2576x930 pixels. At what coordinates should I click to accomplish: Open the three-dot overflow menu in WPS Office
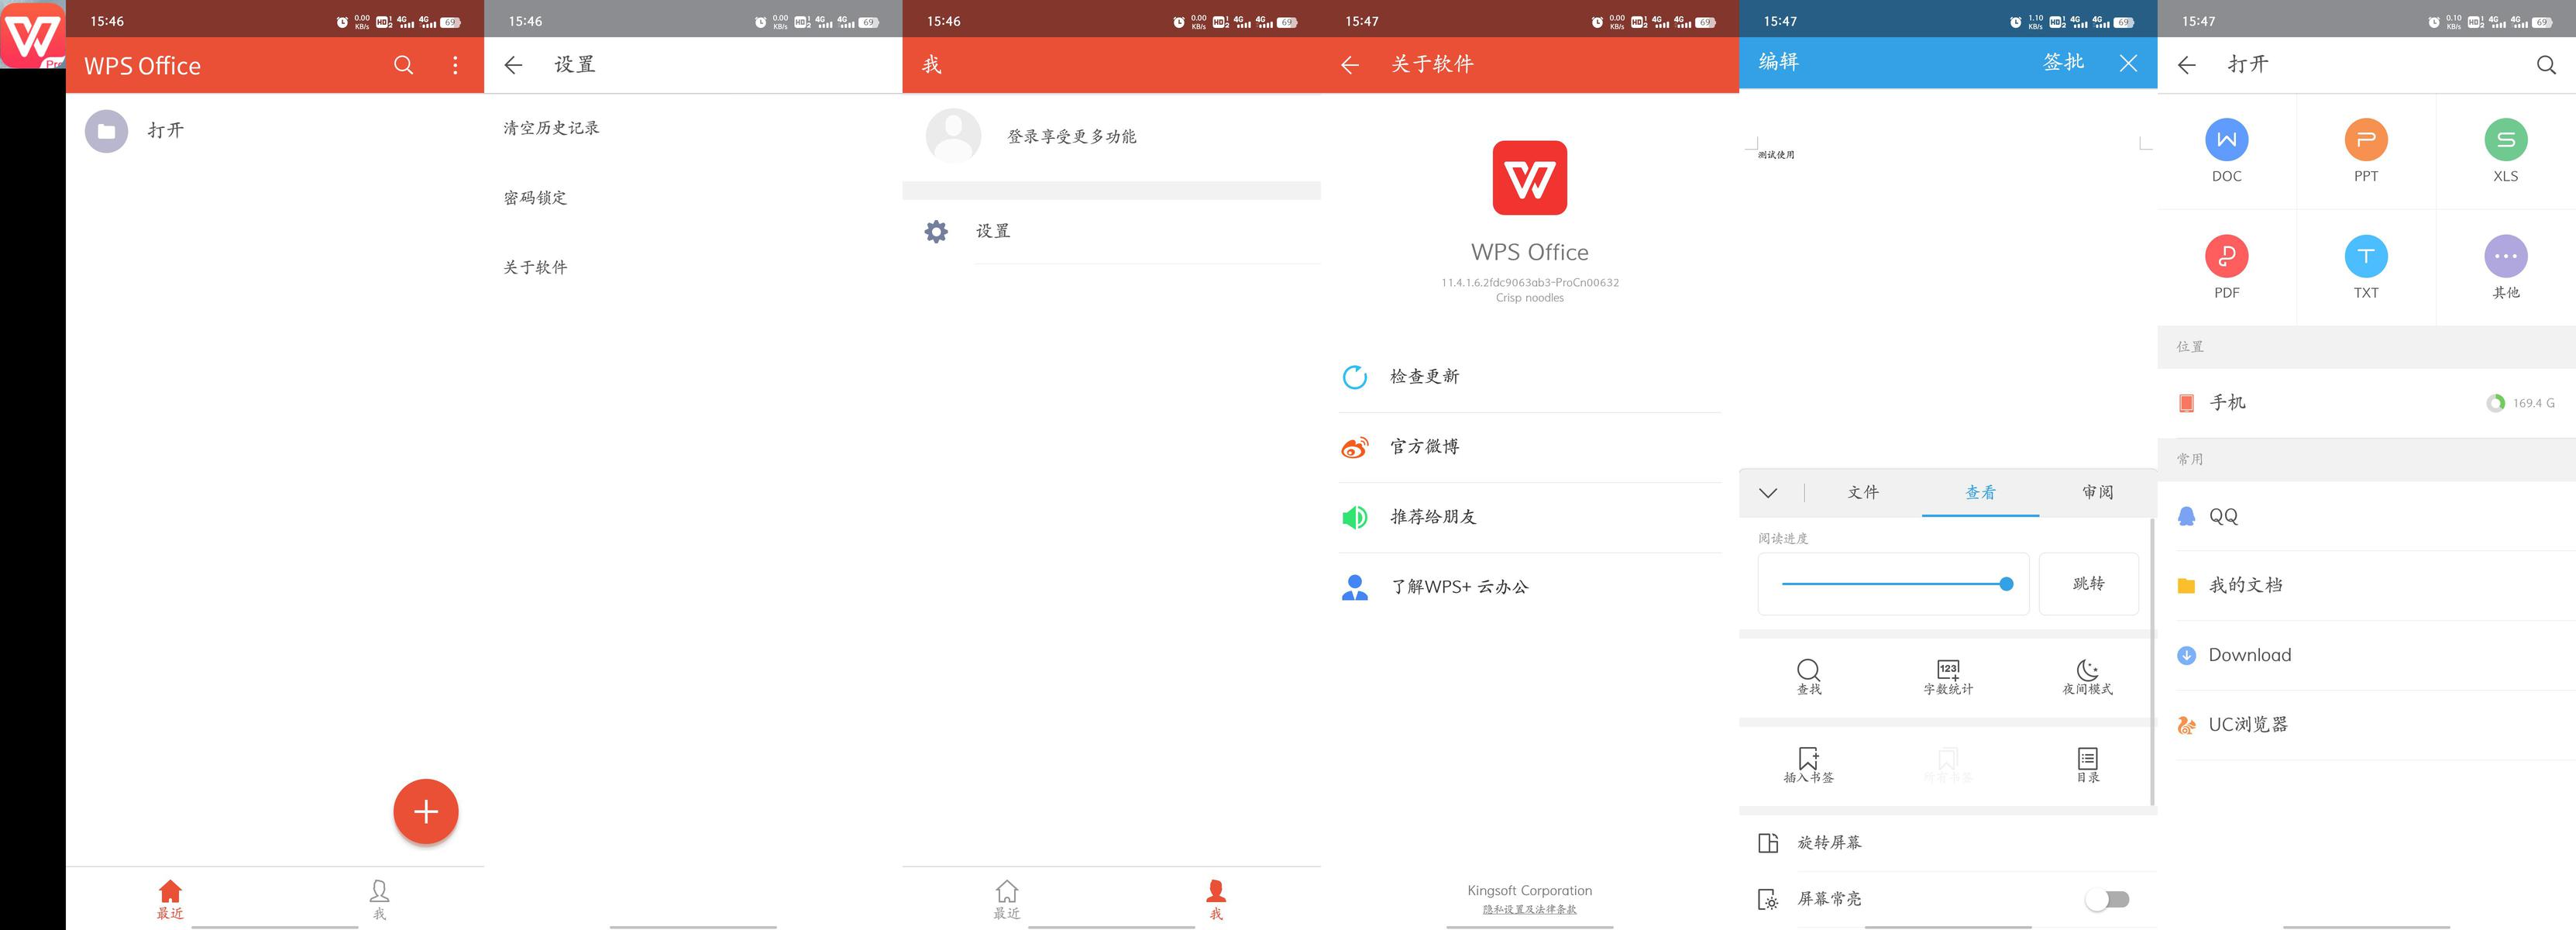click(x=455, y=65)
